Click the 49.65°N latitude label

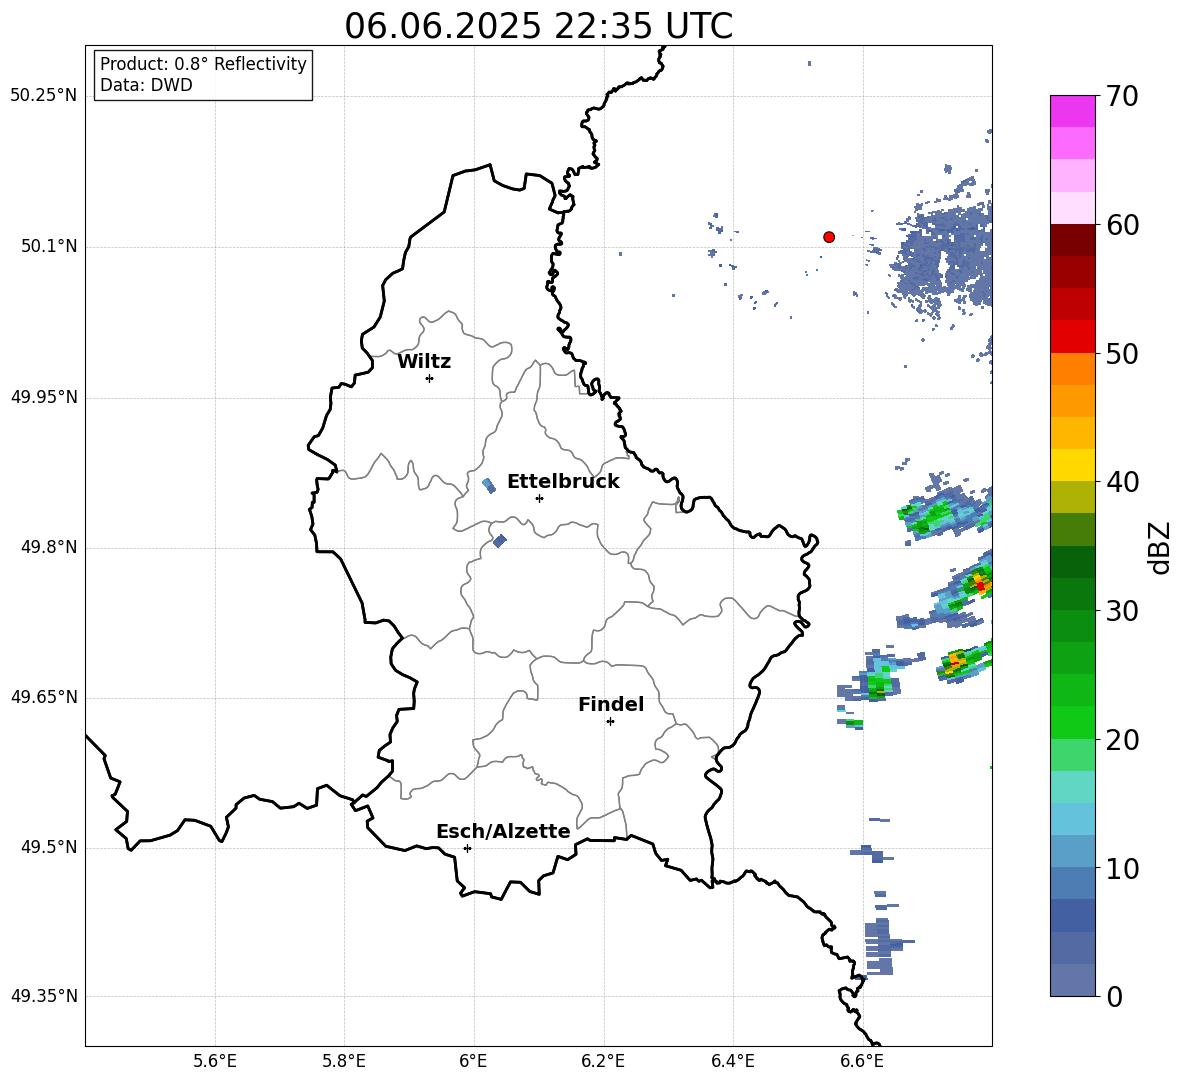point(44,697)
